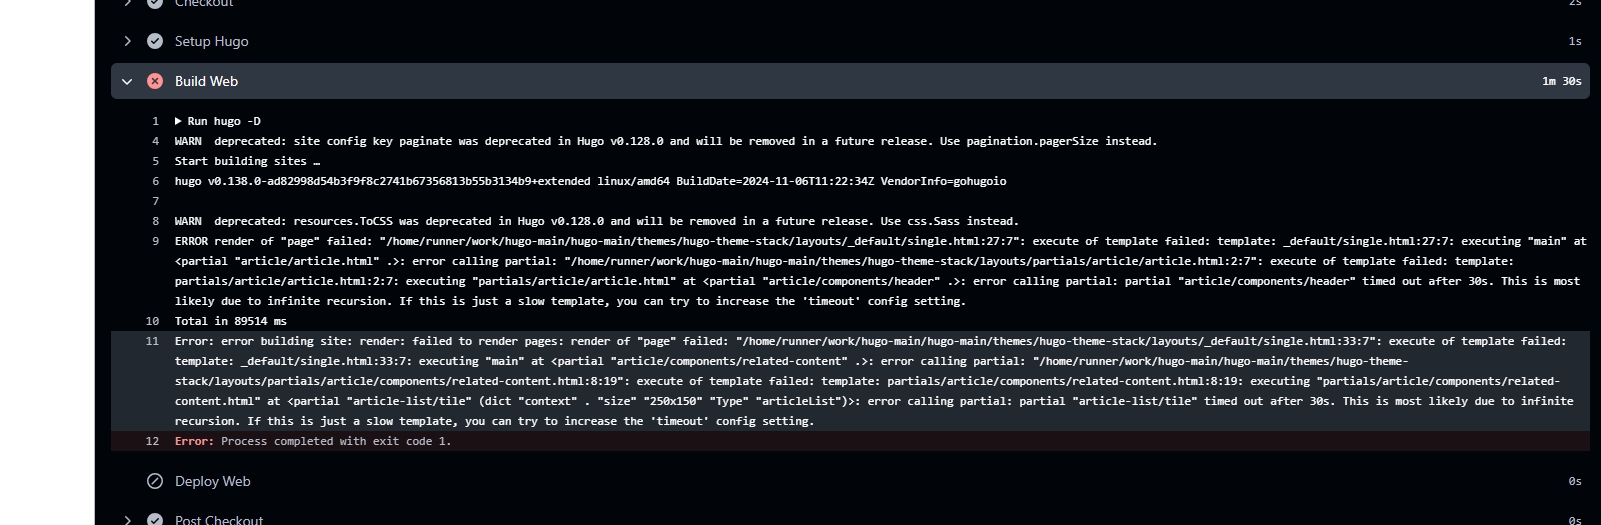Click the Setup Hugo step name

tap(211, 41)
